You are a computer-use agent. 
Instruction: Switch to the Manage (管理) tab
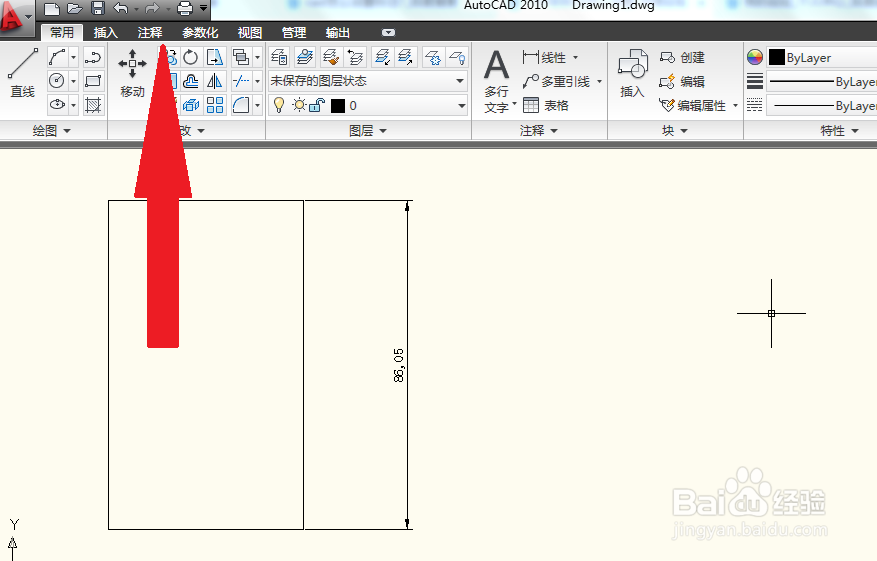[294, 32]
